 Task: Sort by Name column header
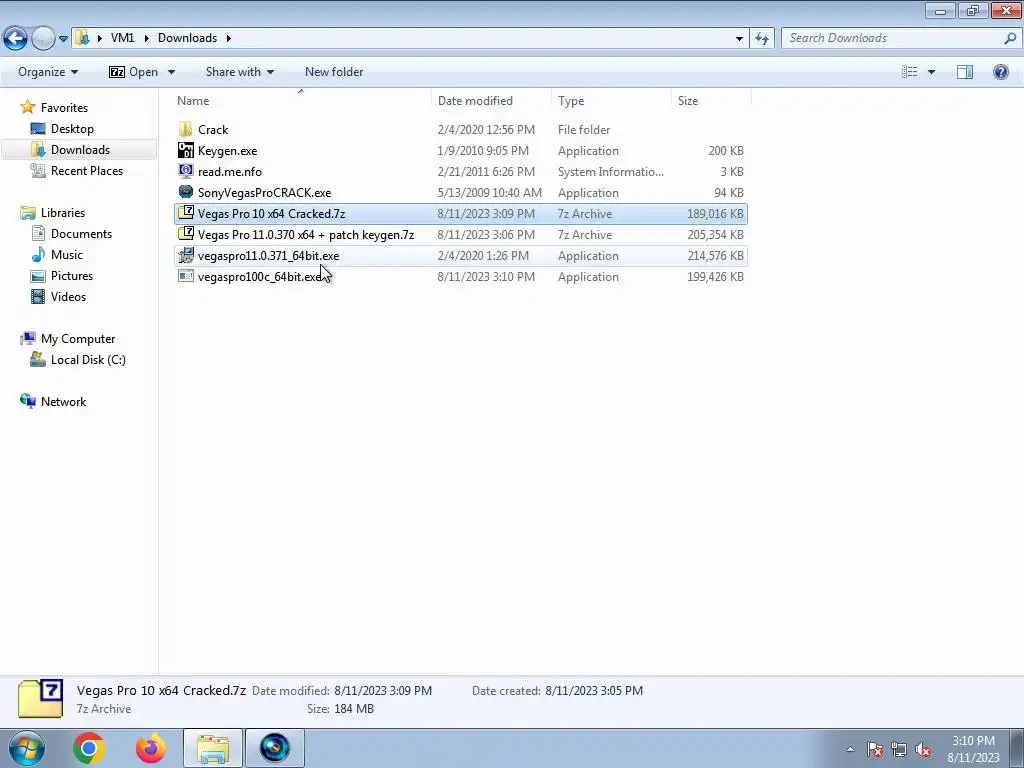click(193, 101)
